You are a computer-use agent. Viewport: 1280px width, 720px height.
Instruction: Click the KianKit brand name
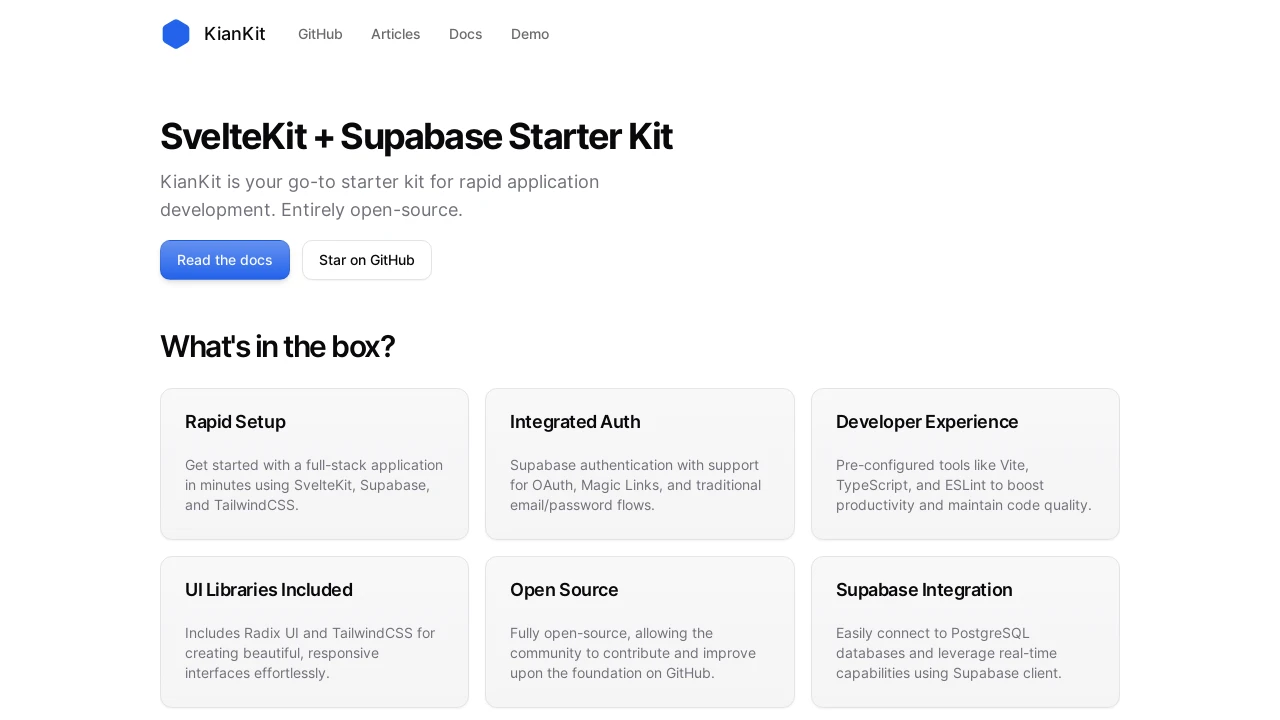pos(235,34)
